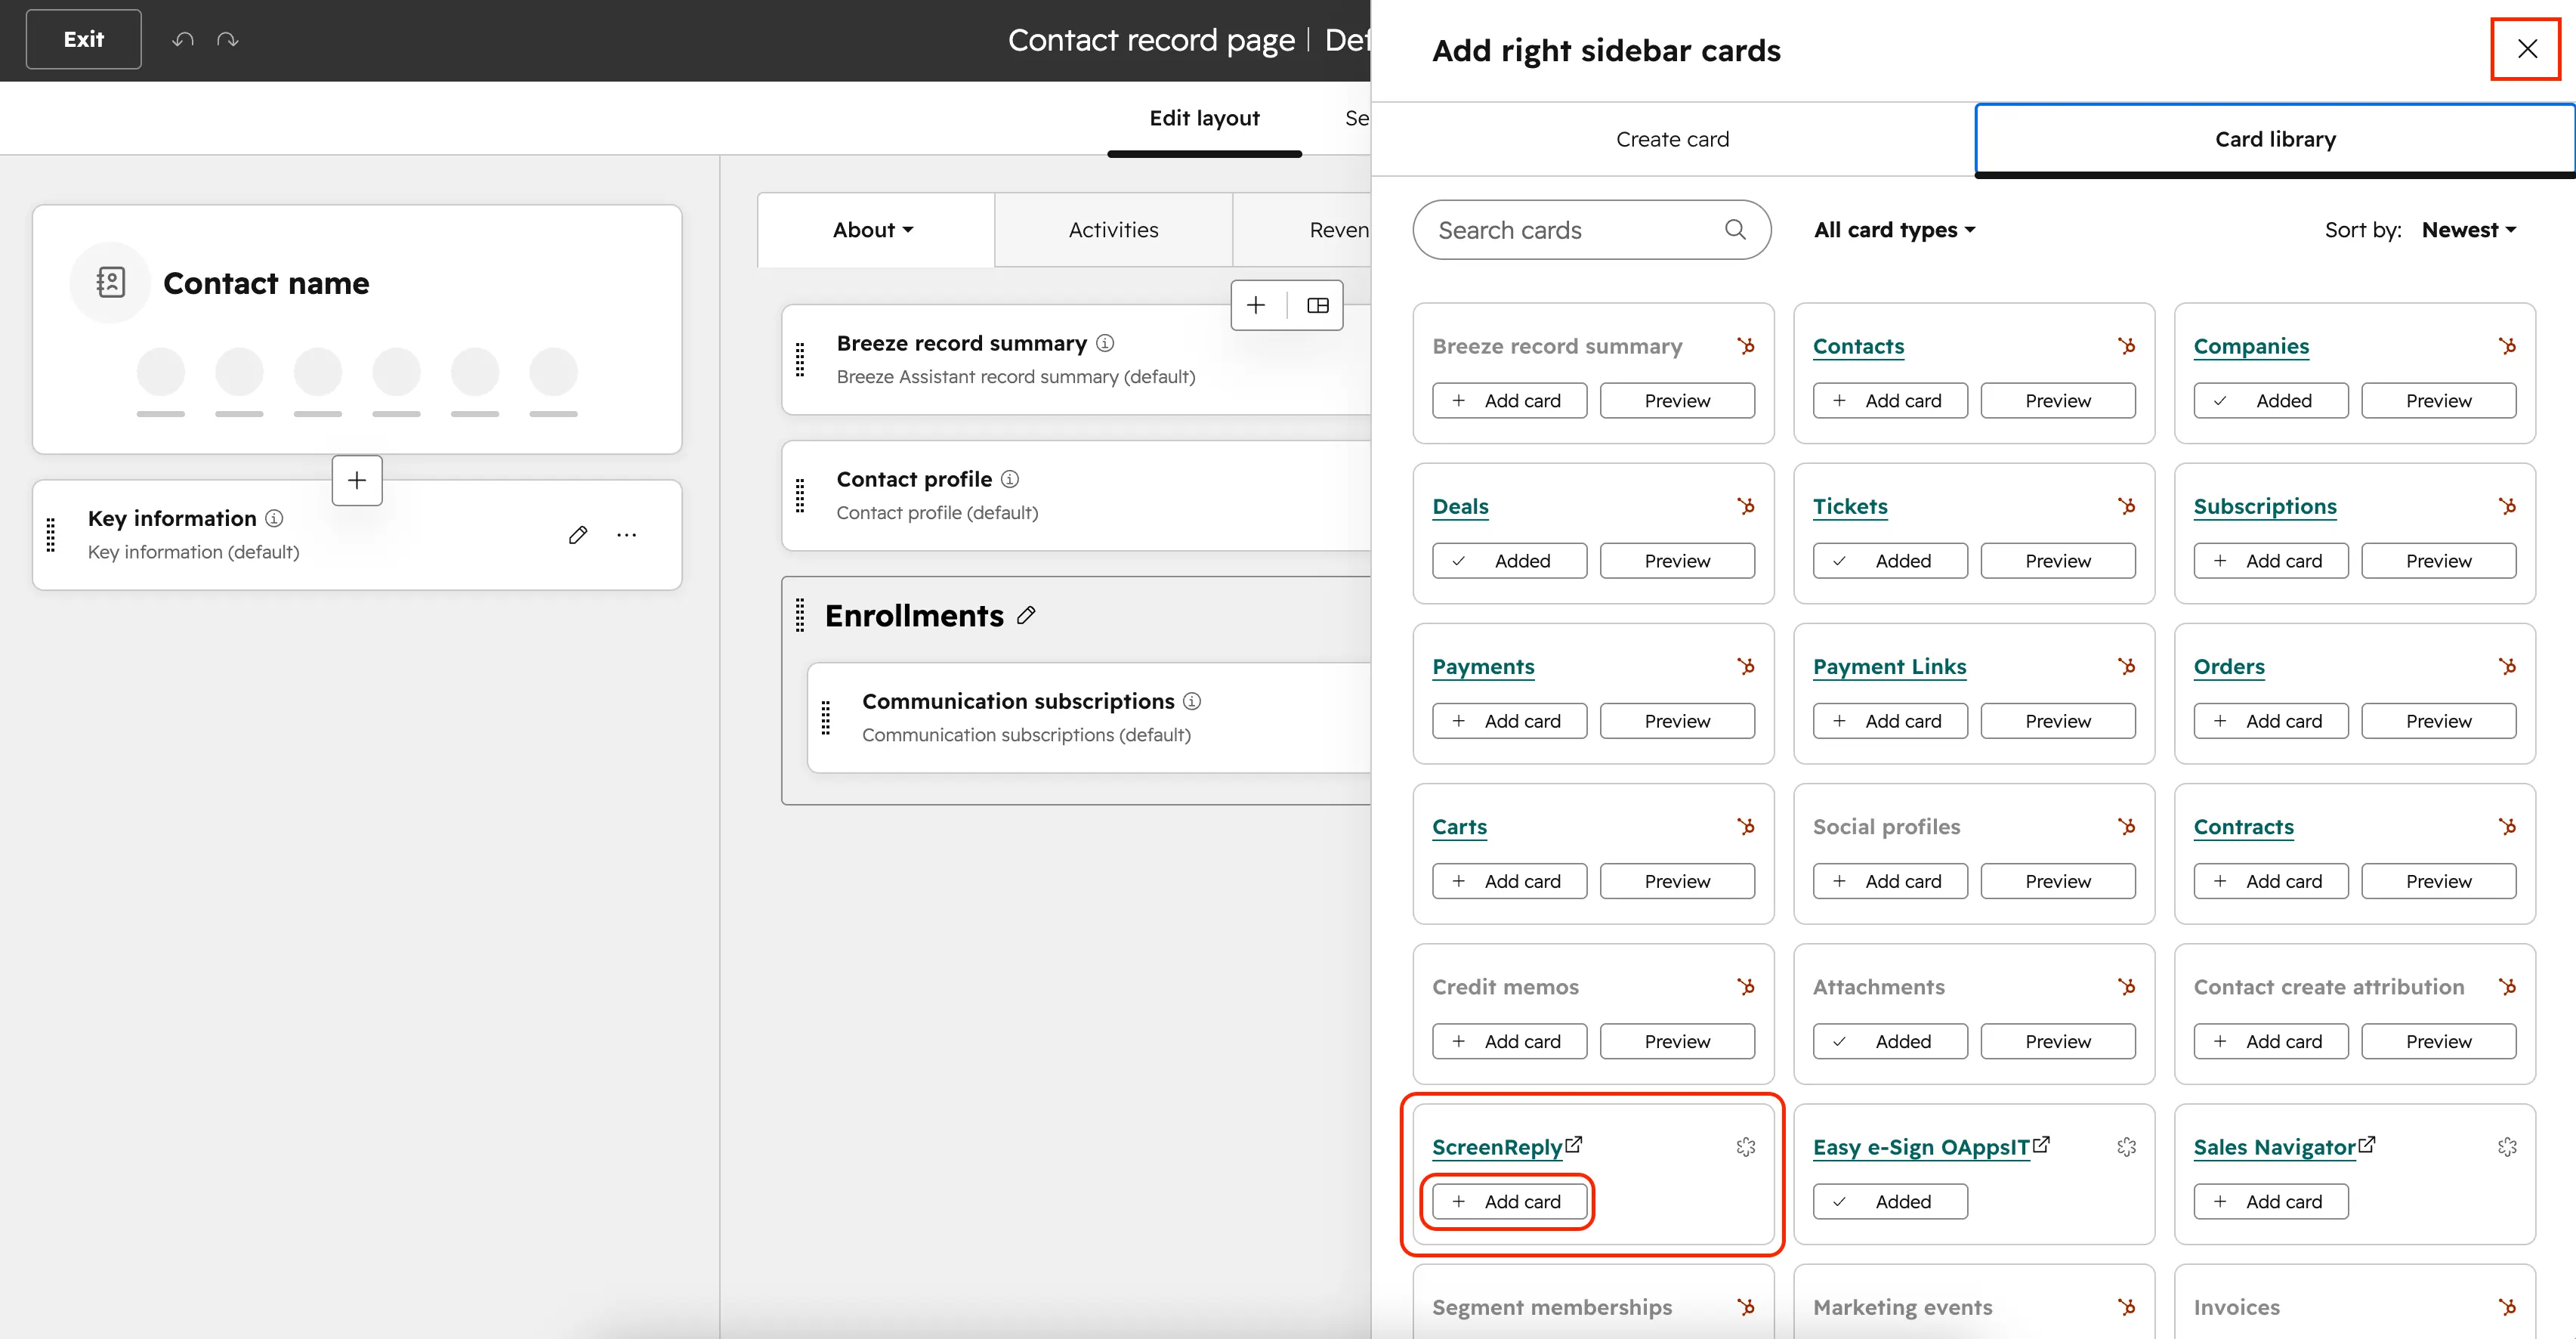Add the Carts card
Viewport: 2576px width, 1339px height.
point(1510,881)
